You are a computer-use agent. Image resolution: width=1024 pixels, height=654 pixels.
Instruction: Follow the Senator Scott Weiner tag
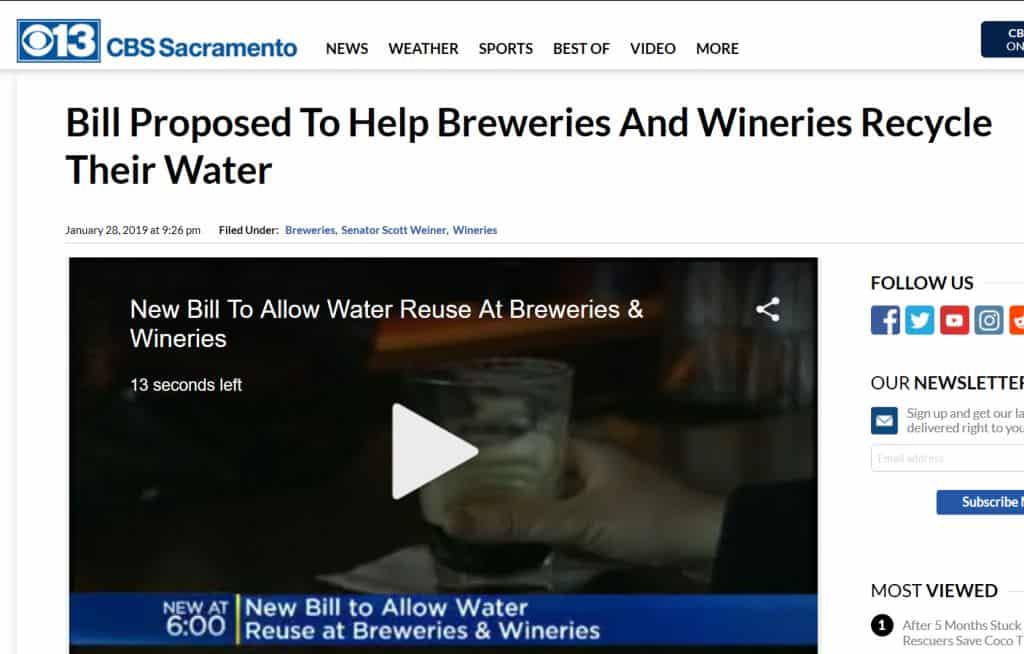(394, 230)
